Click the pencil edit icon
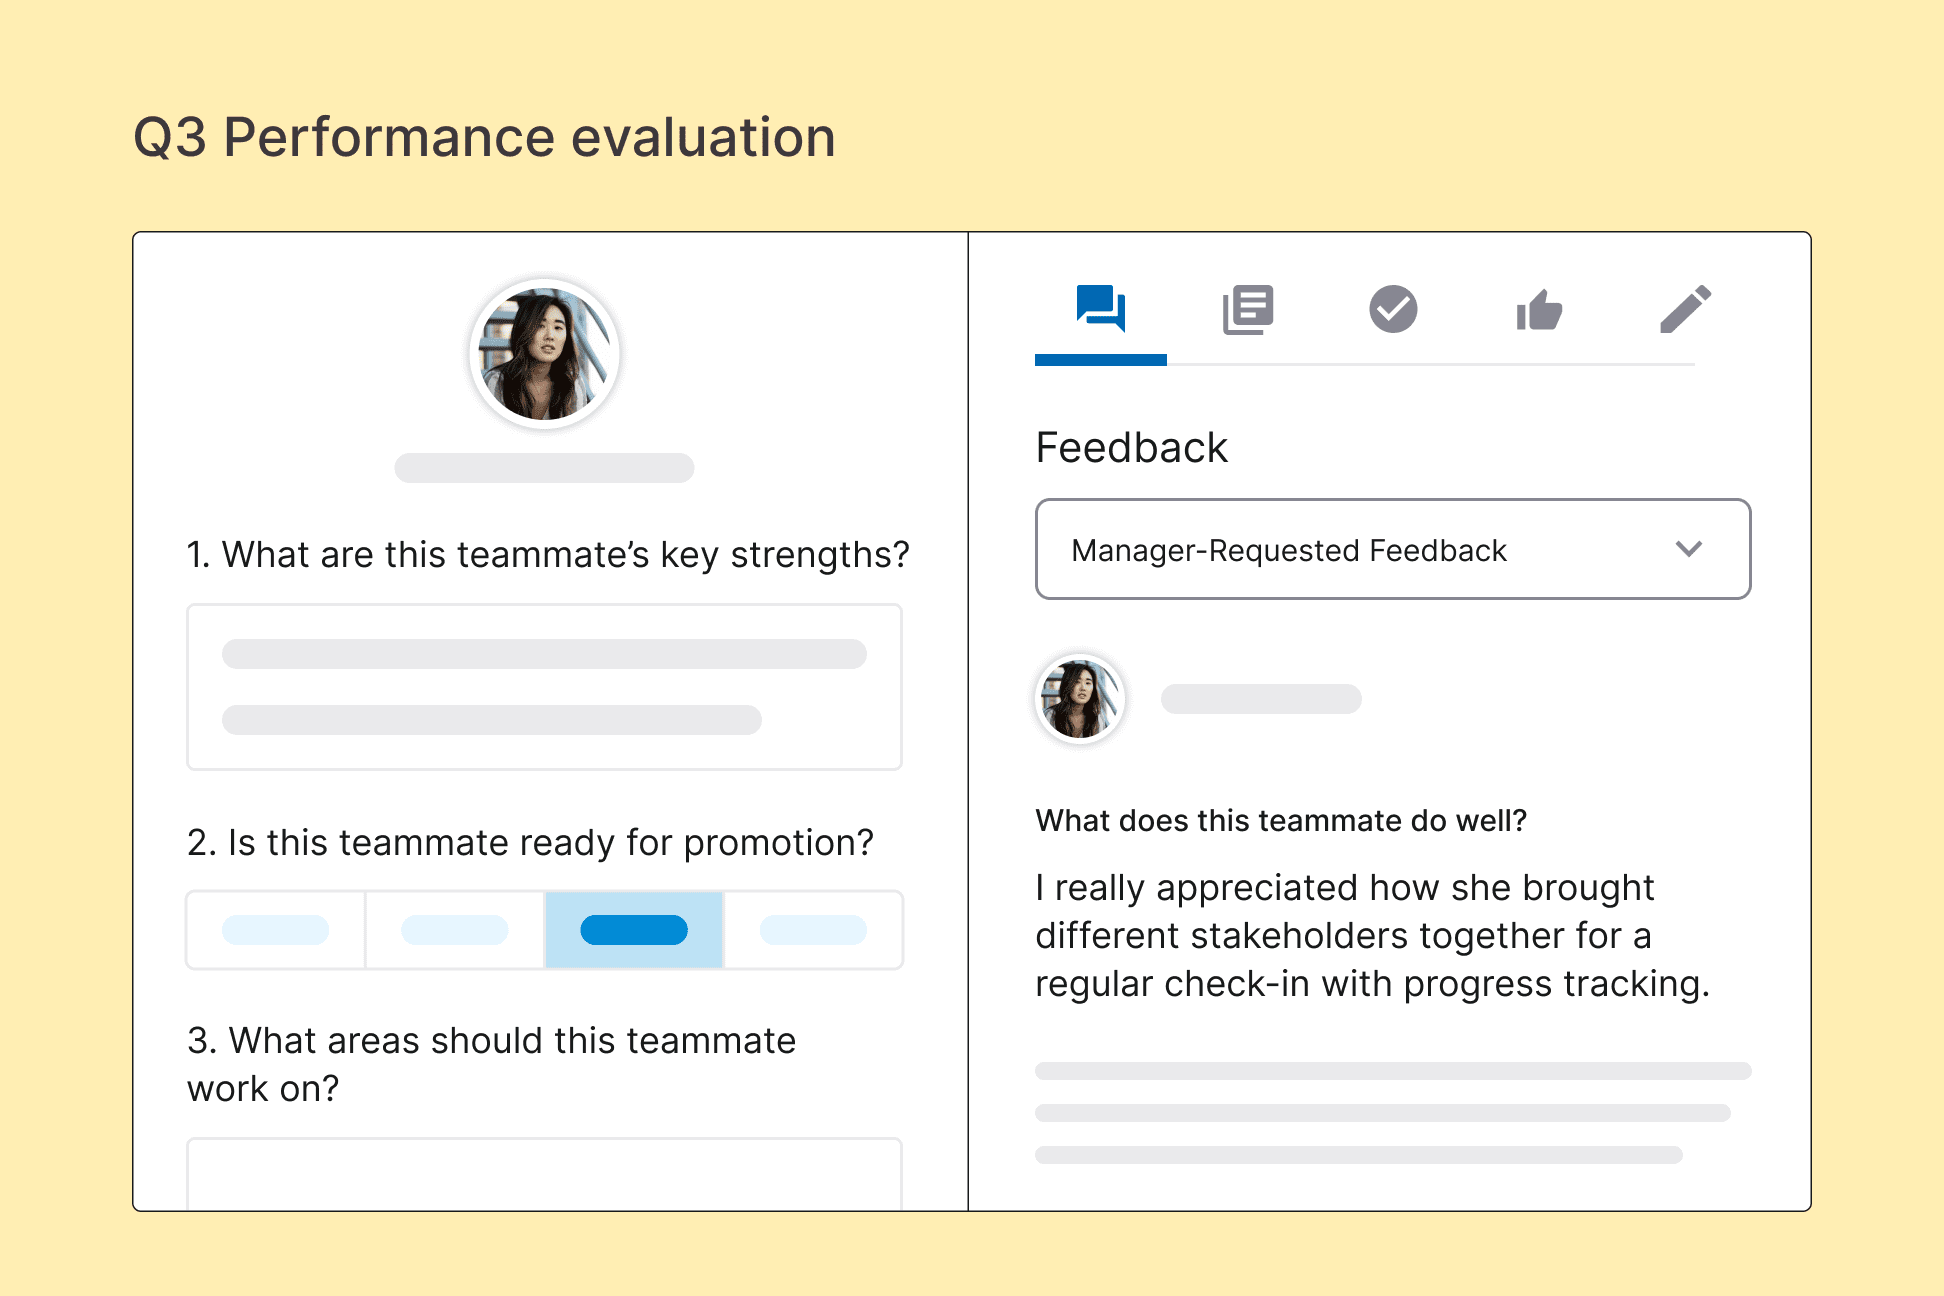Image resolution: width=1944 pixels, height=1296 pixels. (1685, 309)
